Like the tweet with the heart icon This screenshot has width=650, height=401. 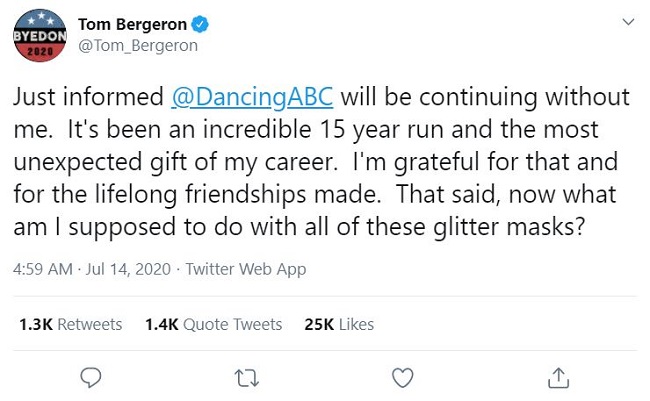pos(403,377)
